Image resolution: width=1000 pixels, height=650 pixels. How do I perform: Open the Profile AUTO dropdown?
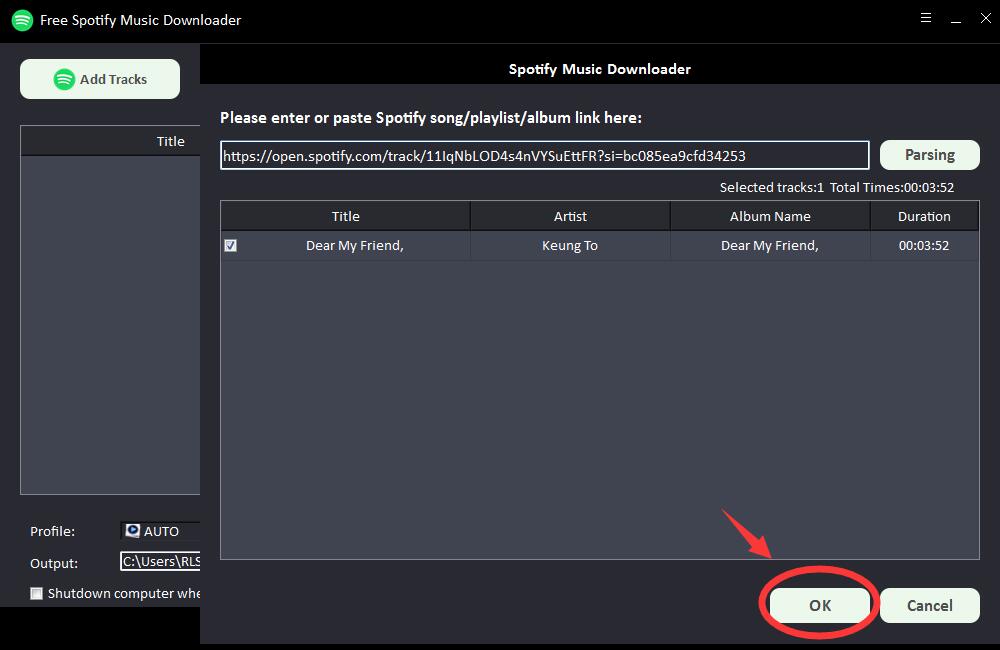(161, 531)
